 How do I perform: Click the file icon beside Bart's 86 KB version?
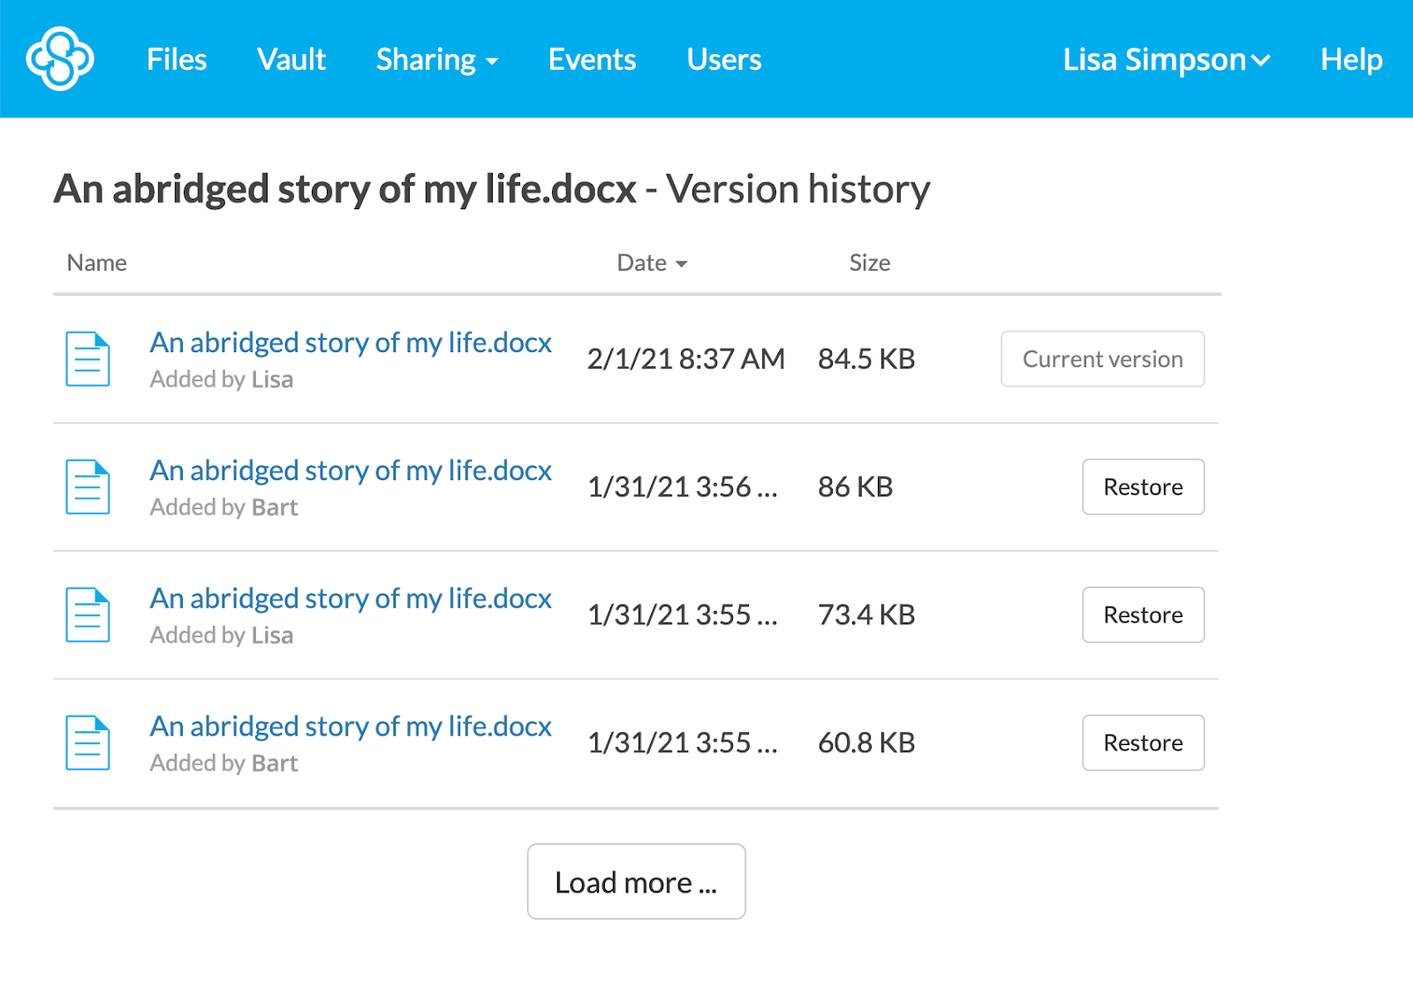[87, 486]
